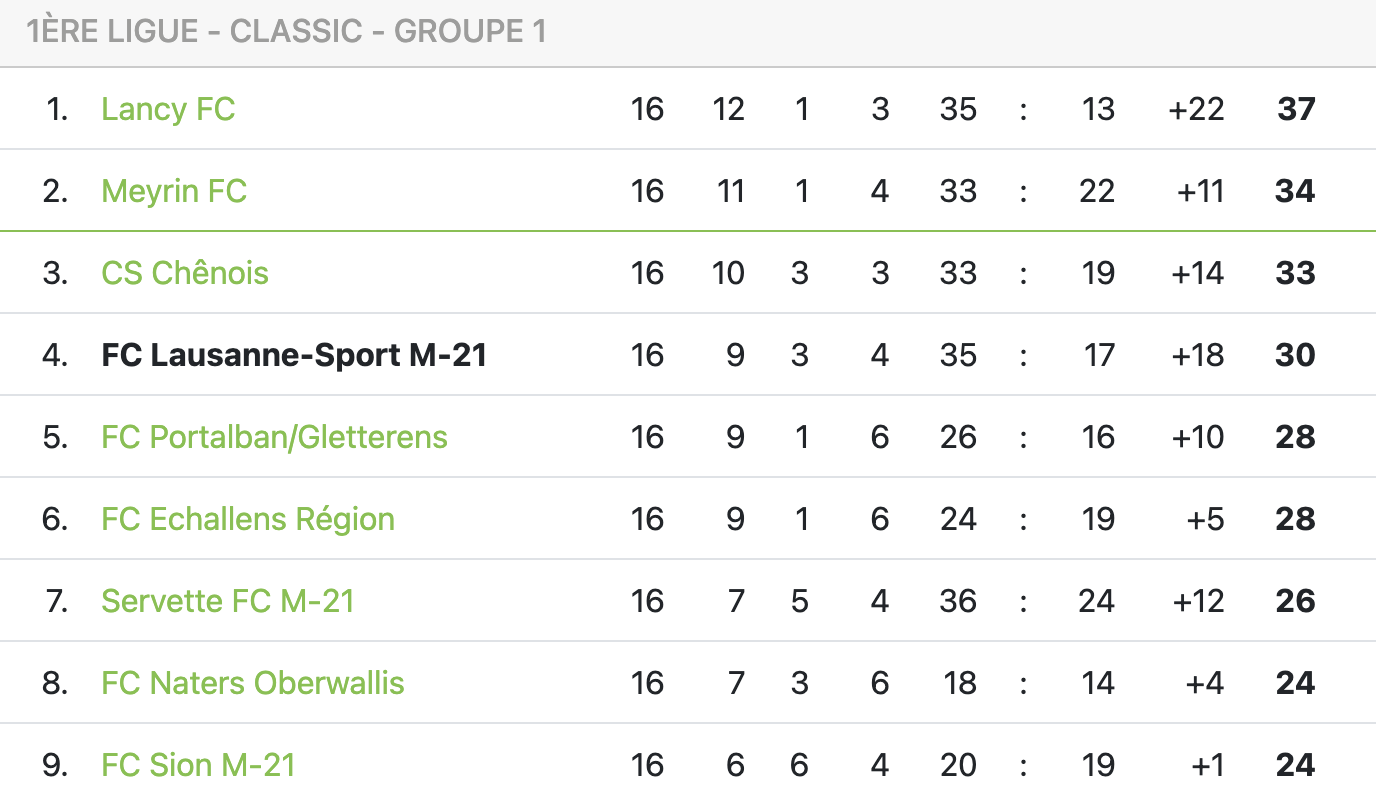Click the rank number 5. cell
Screen dimensions: 1376x802
tap(55, 437)
